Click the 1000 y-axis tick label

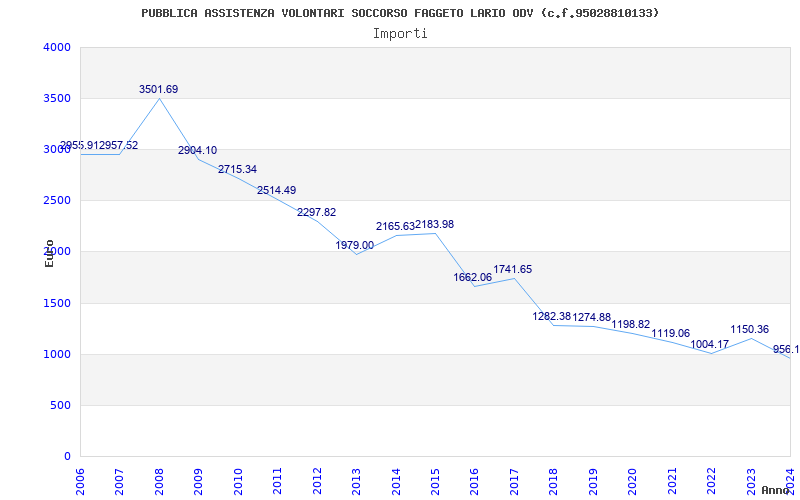click(57, 355)
